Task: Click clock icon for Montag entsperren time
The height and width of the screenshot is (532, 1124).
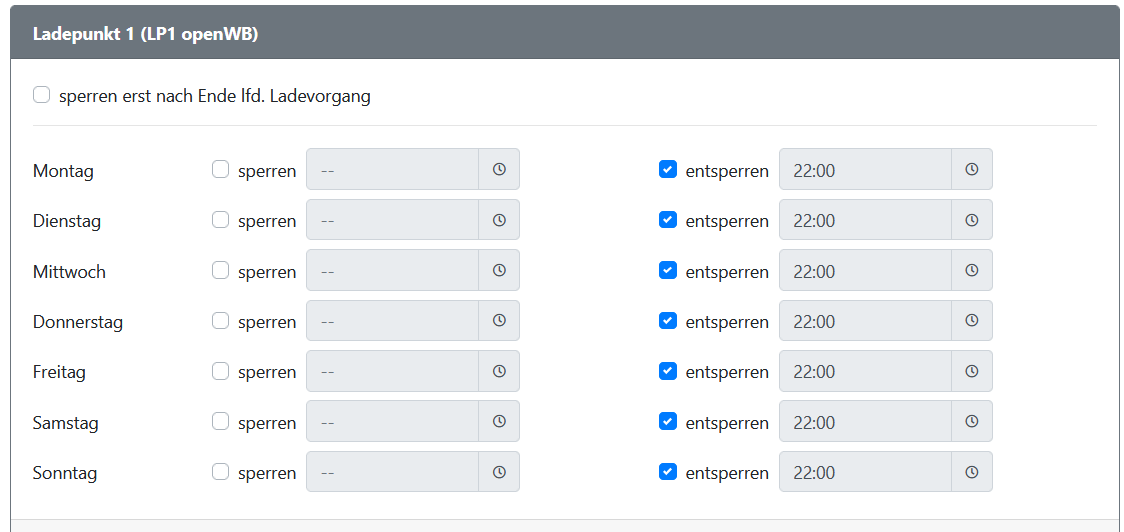Action: (971, 170)
